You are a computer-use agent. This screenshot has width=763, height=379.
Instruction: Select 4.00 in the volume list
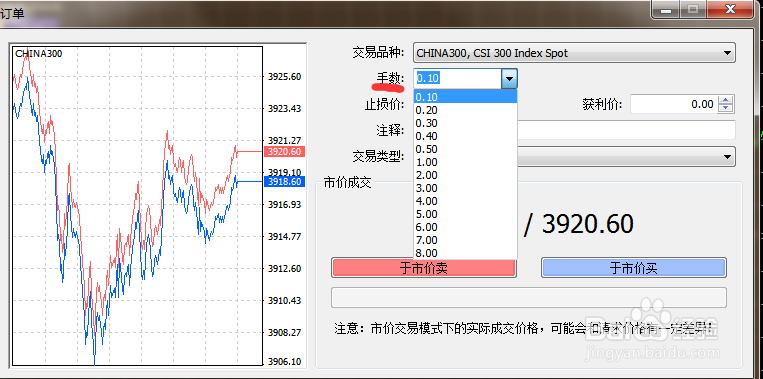(x=465, y=201)
